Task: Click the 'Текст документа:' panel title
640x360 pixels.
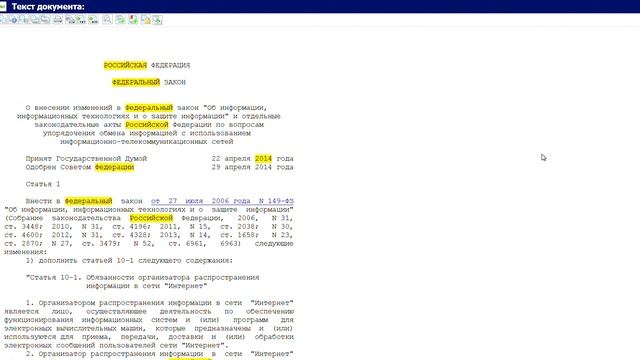Action: tap(48, 7)
